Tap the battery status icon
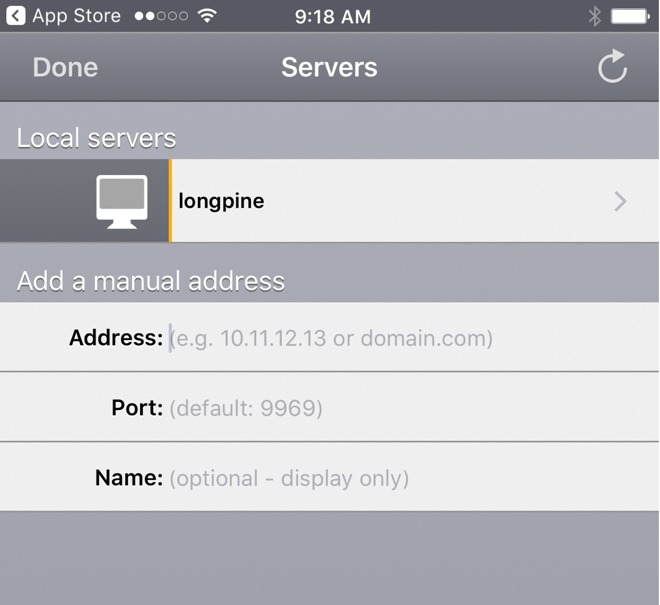Viewport: 660px width, 605px height. [630, 16]
